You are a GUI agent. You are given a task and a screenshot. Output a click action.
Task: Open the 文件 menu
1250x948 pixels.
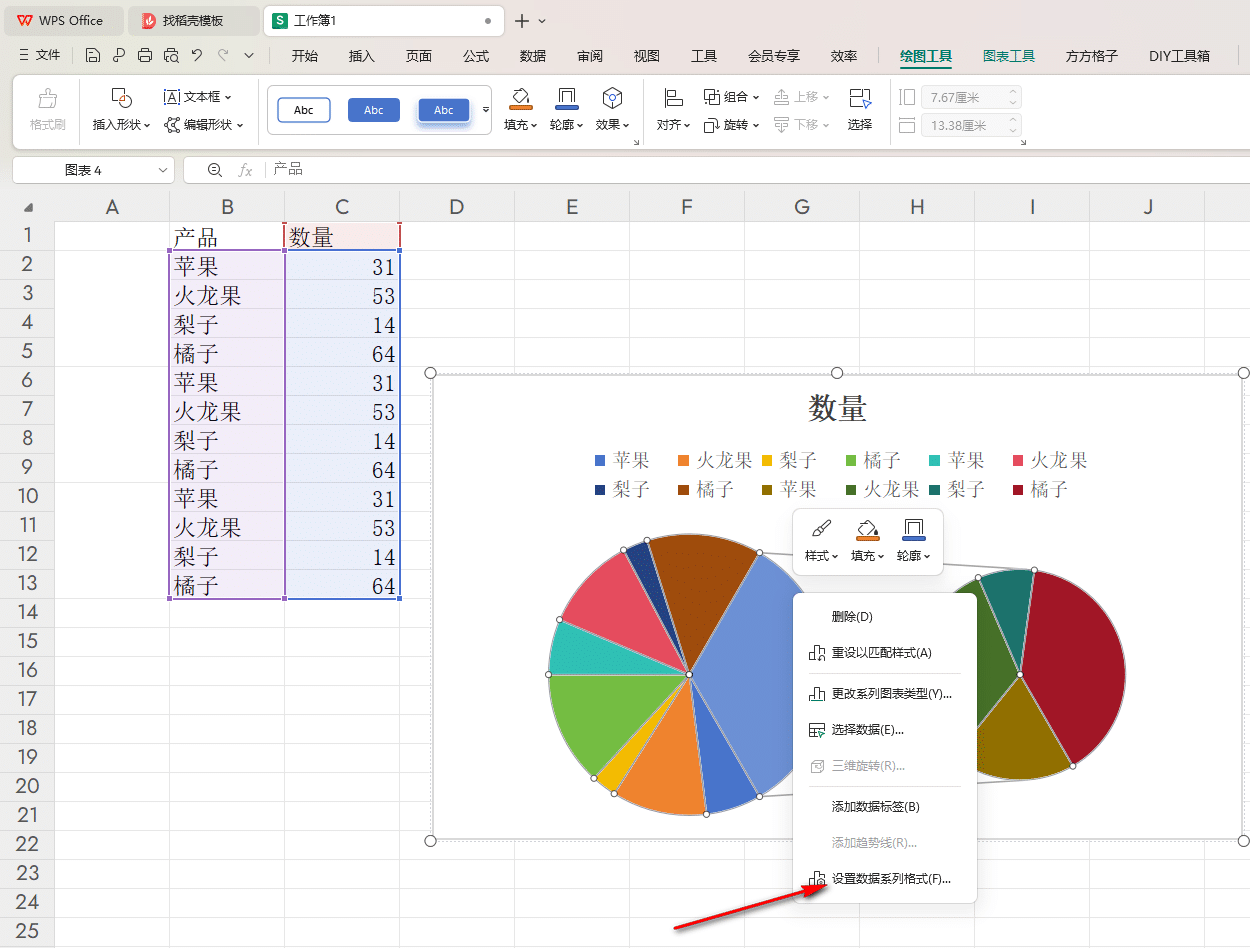click(x=40, y=56)
